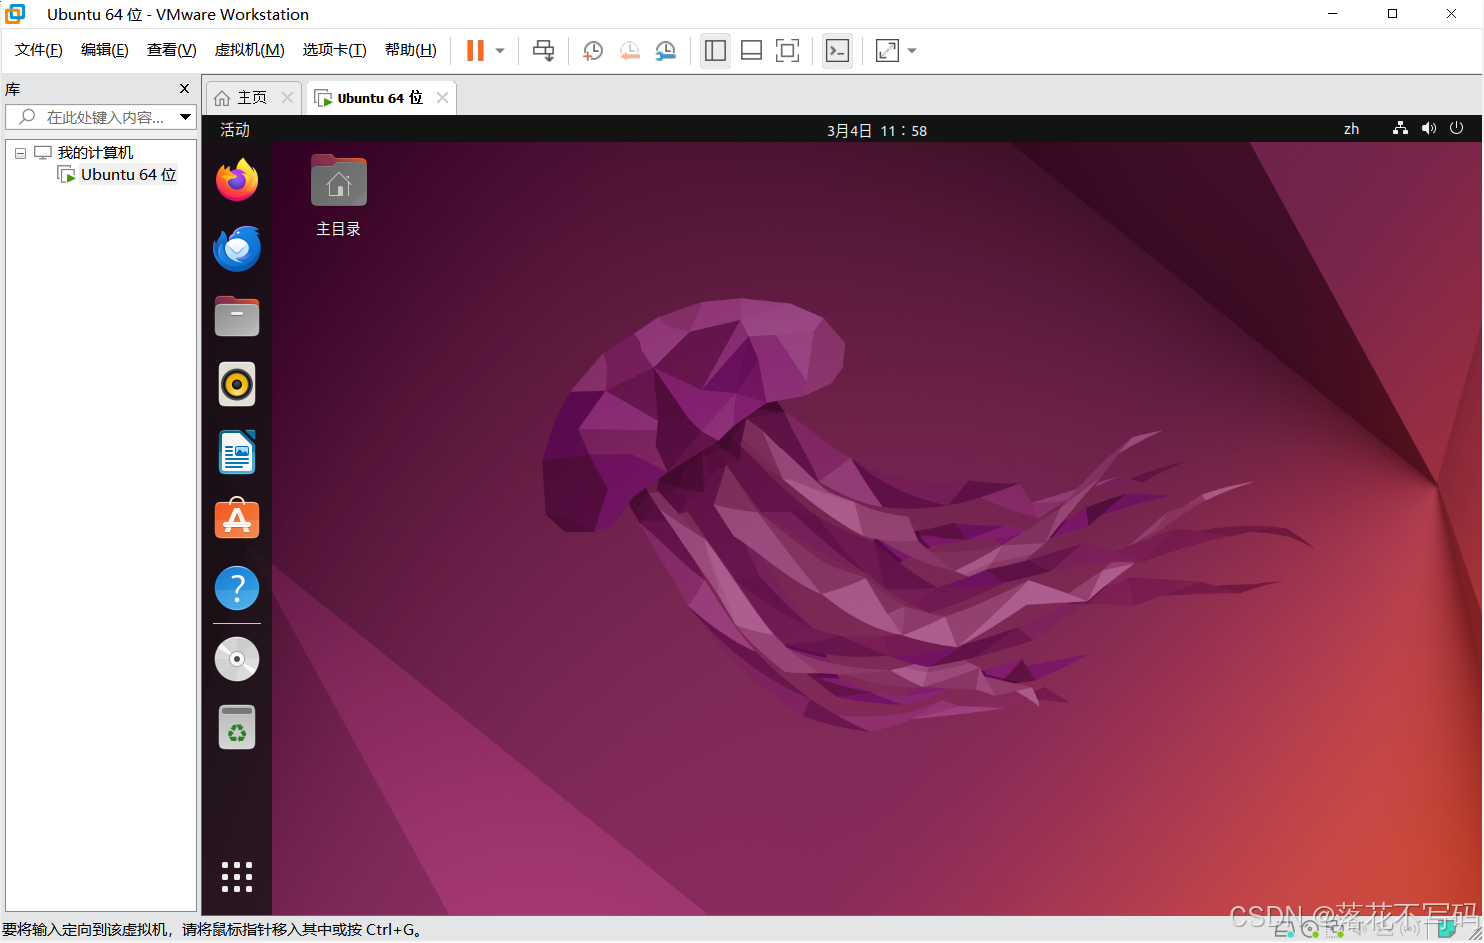Image resolution: width=1484 pixels, height=943 pixels.
Task: Toggle the thumbnail bar view button
Action: pos(751,51)
